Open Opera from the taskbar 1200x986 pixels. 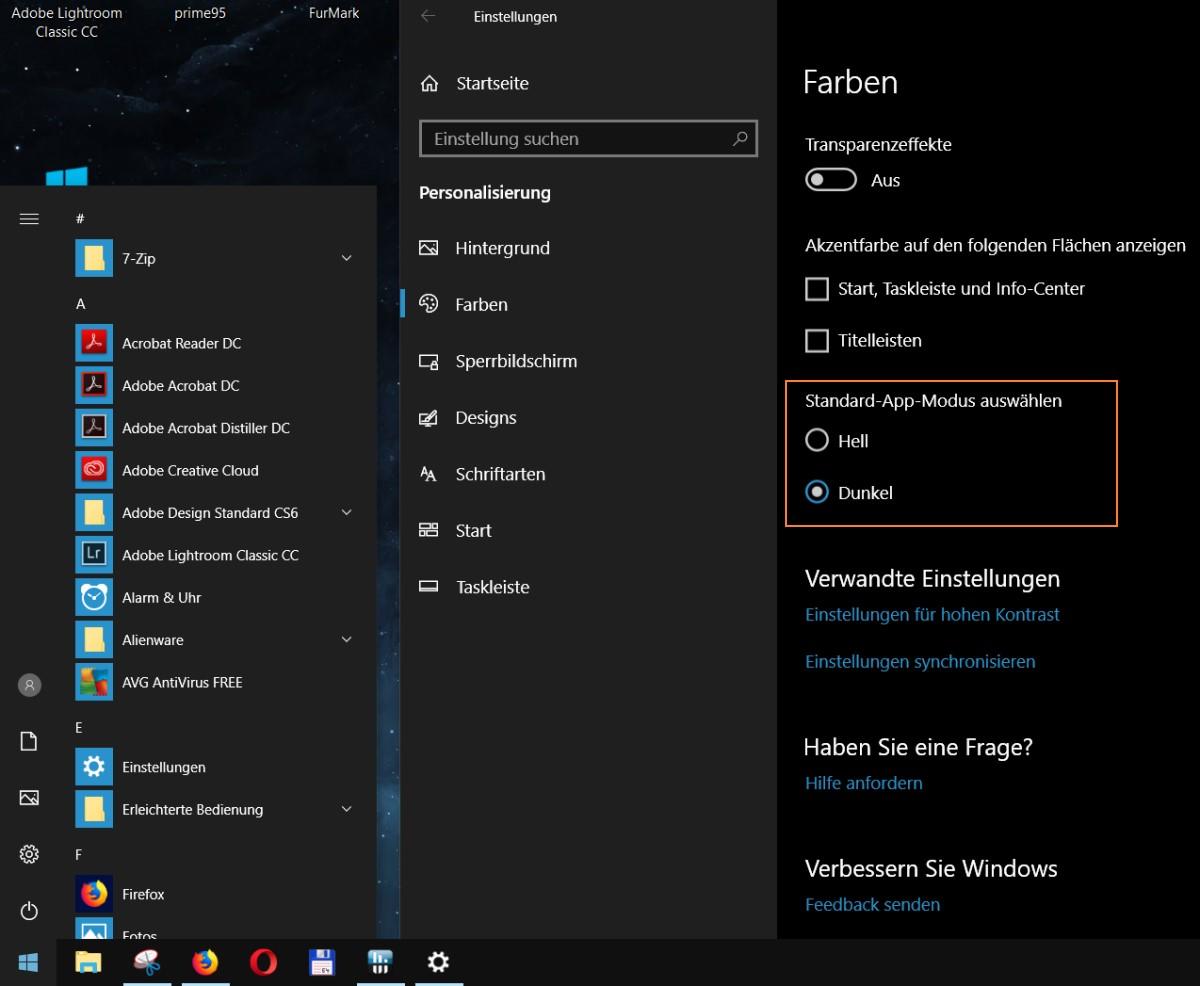(x=263, y=962)
